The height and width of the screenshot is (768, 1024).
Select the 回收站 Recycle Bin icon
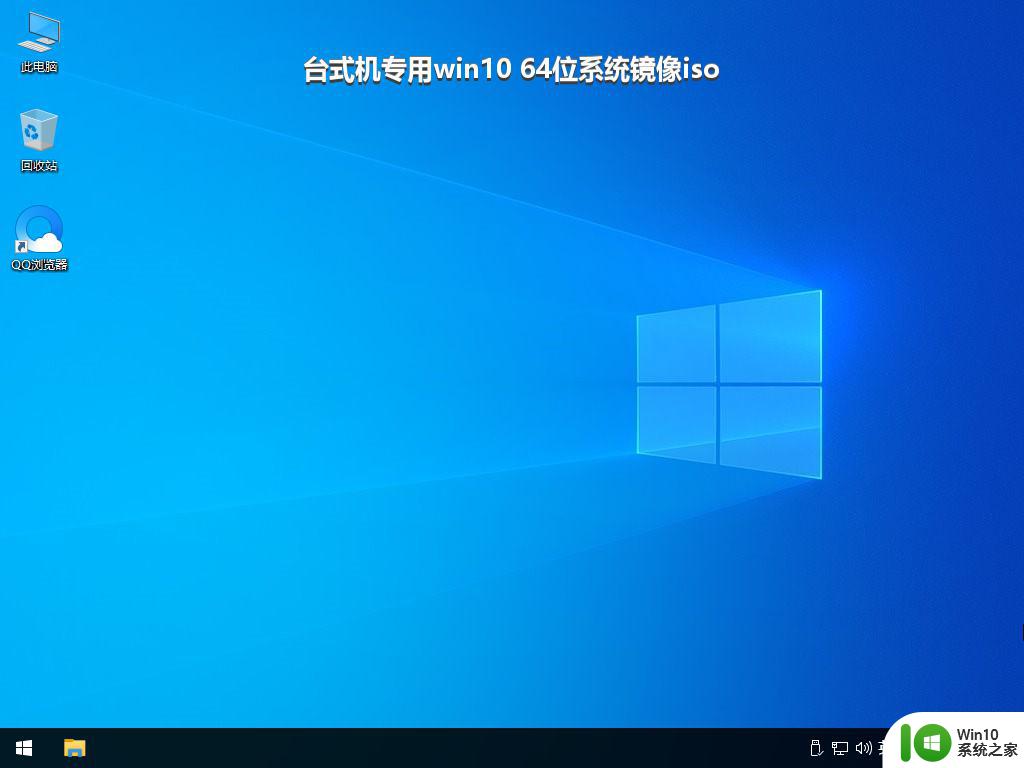[x=39, y=131]
